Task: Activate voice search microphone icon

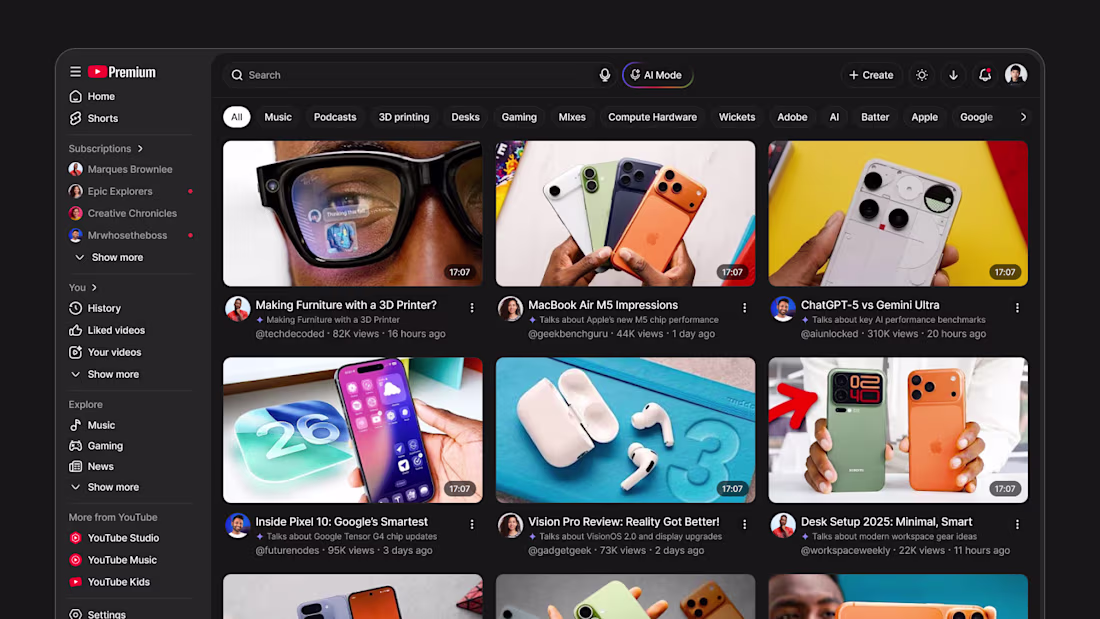Action: pos(605,75)
